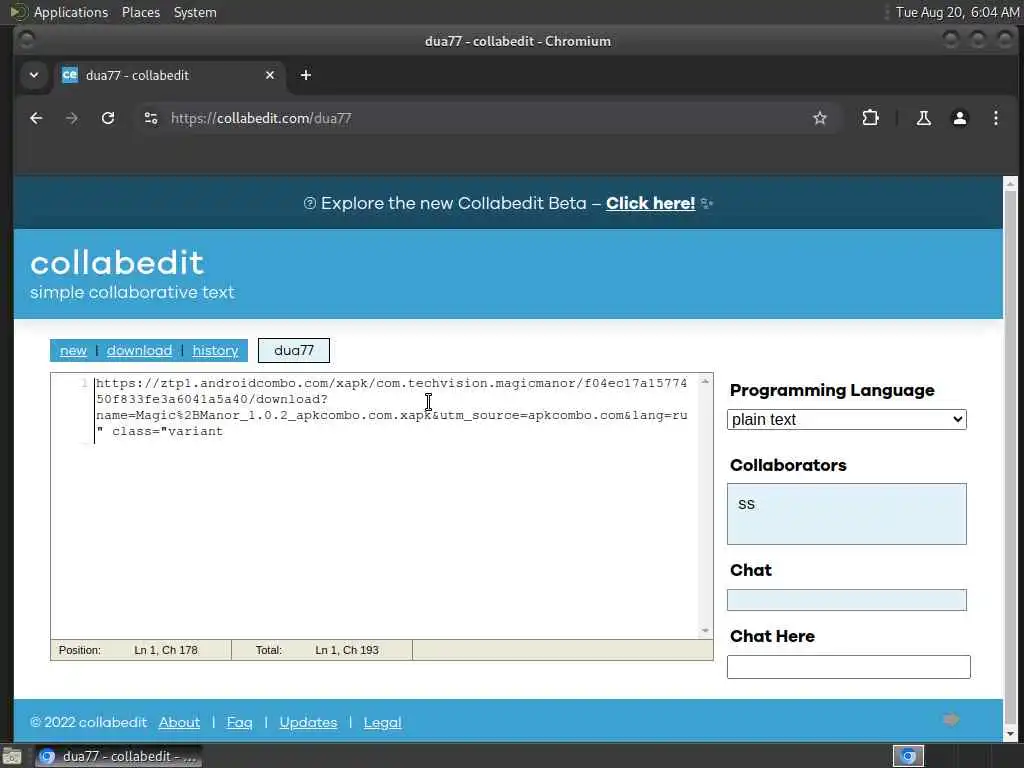1024x768 pixels.
Task: Open the profile avatar menu
Action: pyautogui.click(x=959, y=118)
